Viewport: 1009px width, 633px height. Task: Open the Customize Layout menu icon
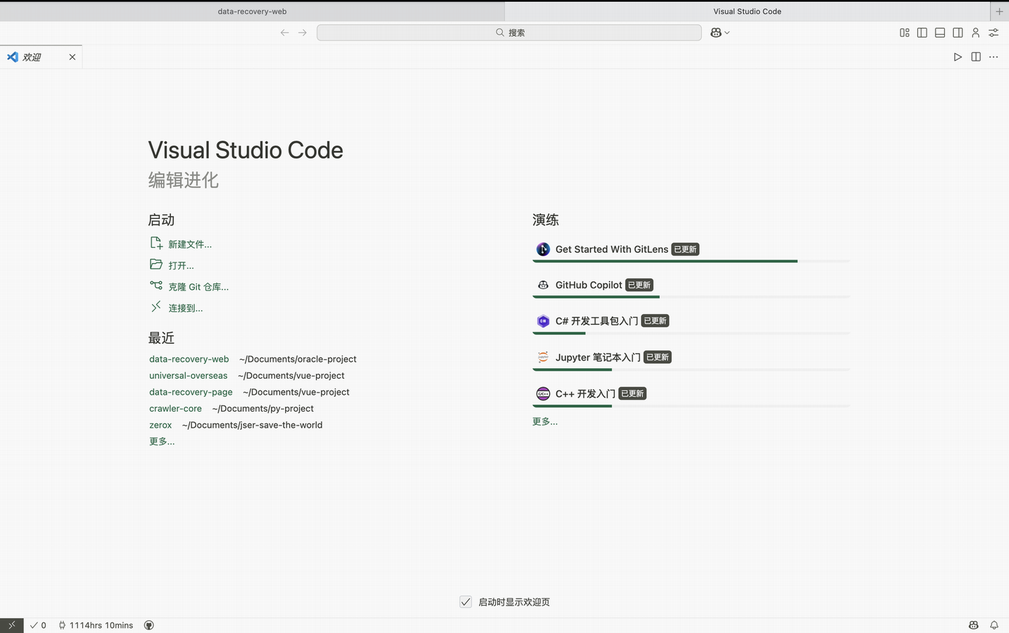point(904,33)
